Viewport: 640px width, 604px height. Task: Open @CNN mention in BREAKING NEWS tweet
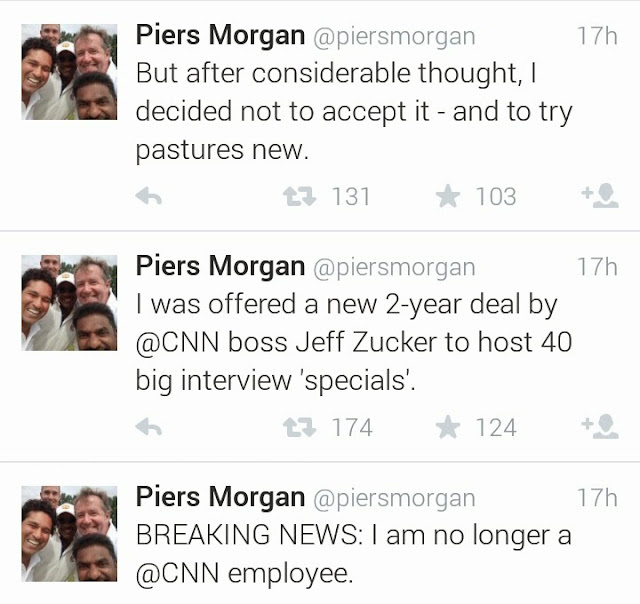176,574
